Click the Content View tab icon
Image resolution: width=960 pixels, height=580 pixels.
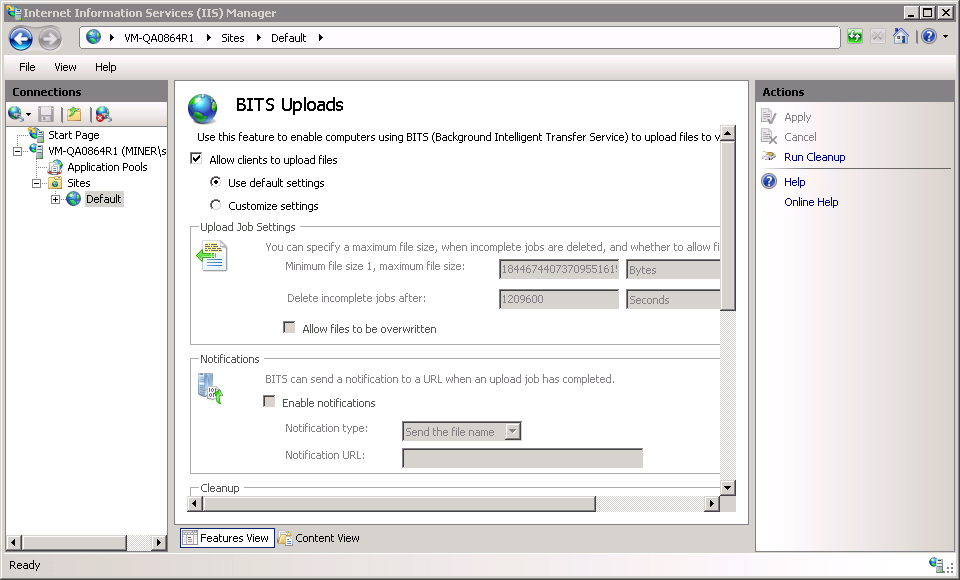pos(285,538)
